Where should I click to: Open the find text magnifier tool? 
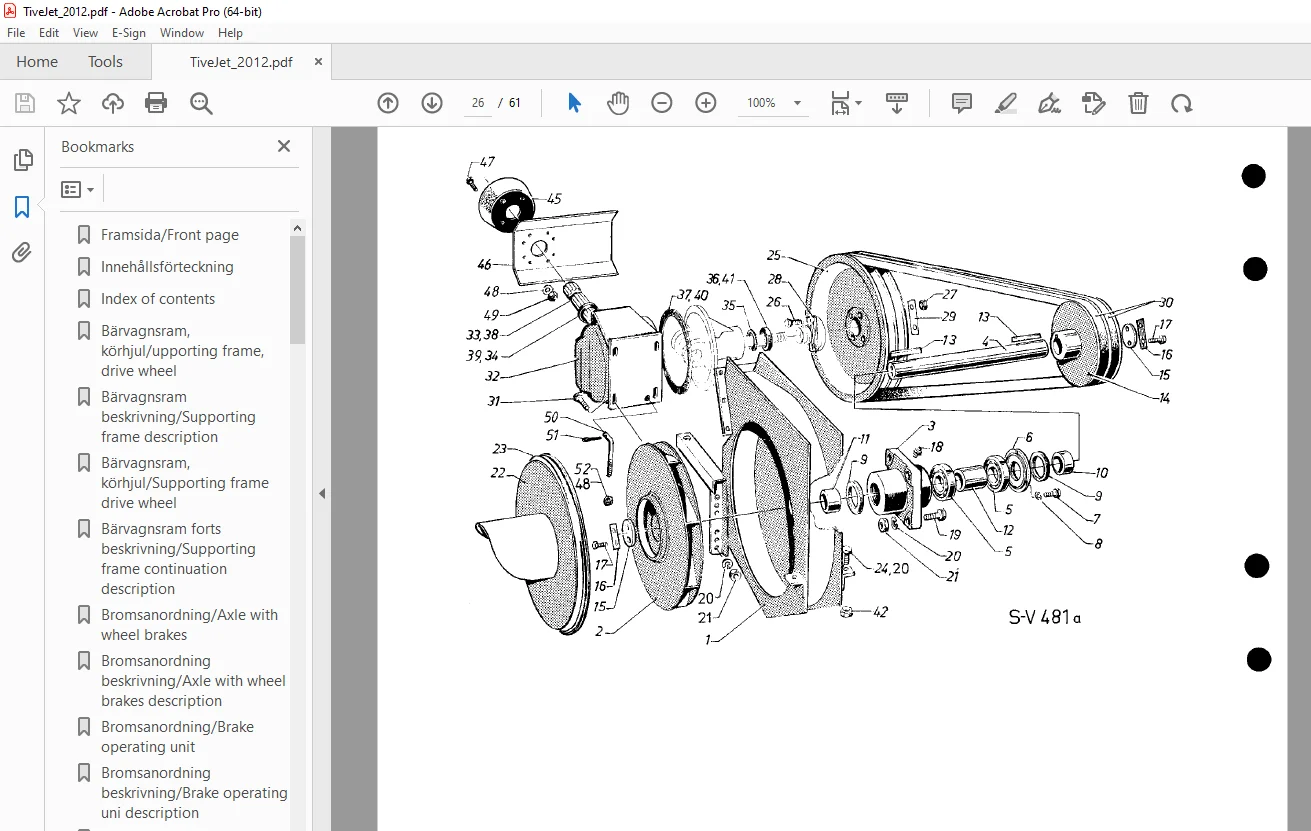(201, 103)
